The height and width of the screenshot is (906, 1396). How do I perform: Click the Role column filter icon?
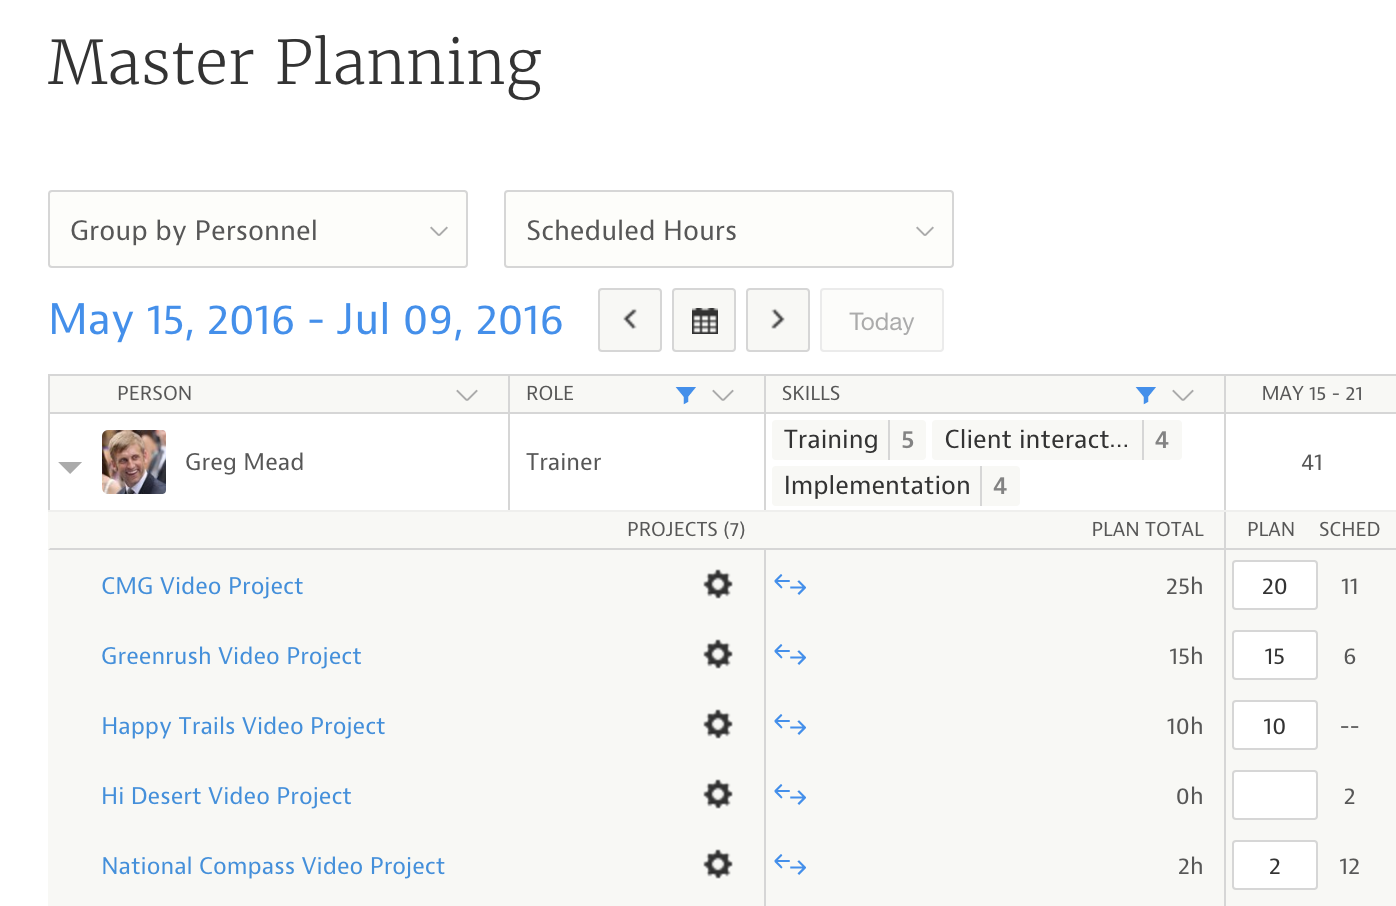tap(685, 395)
